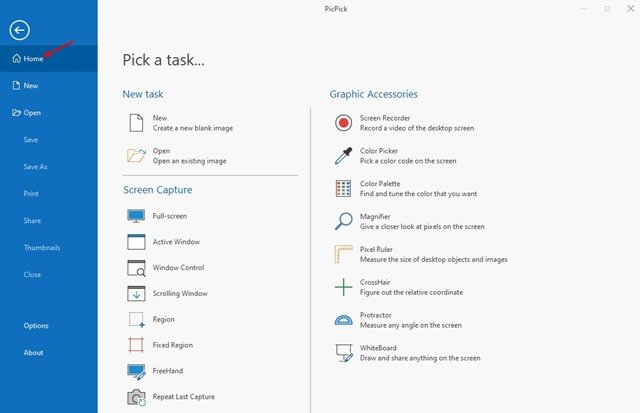Launch the WhiteBoard icon
Viewport: 640px width, 413px height.
pyautogui.click(x=343, y=353)
